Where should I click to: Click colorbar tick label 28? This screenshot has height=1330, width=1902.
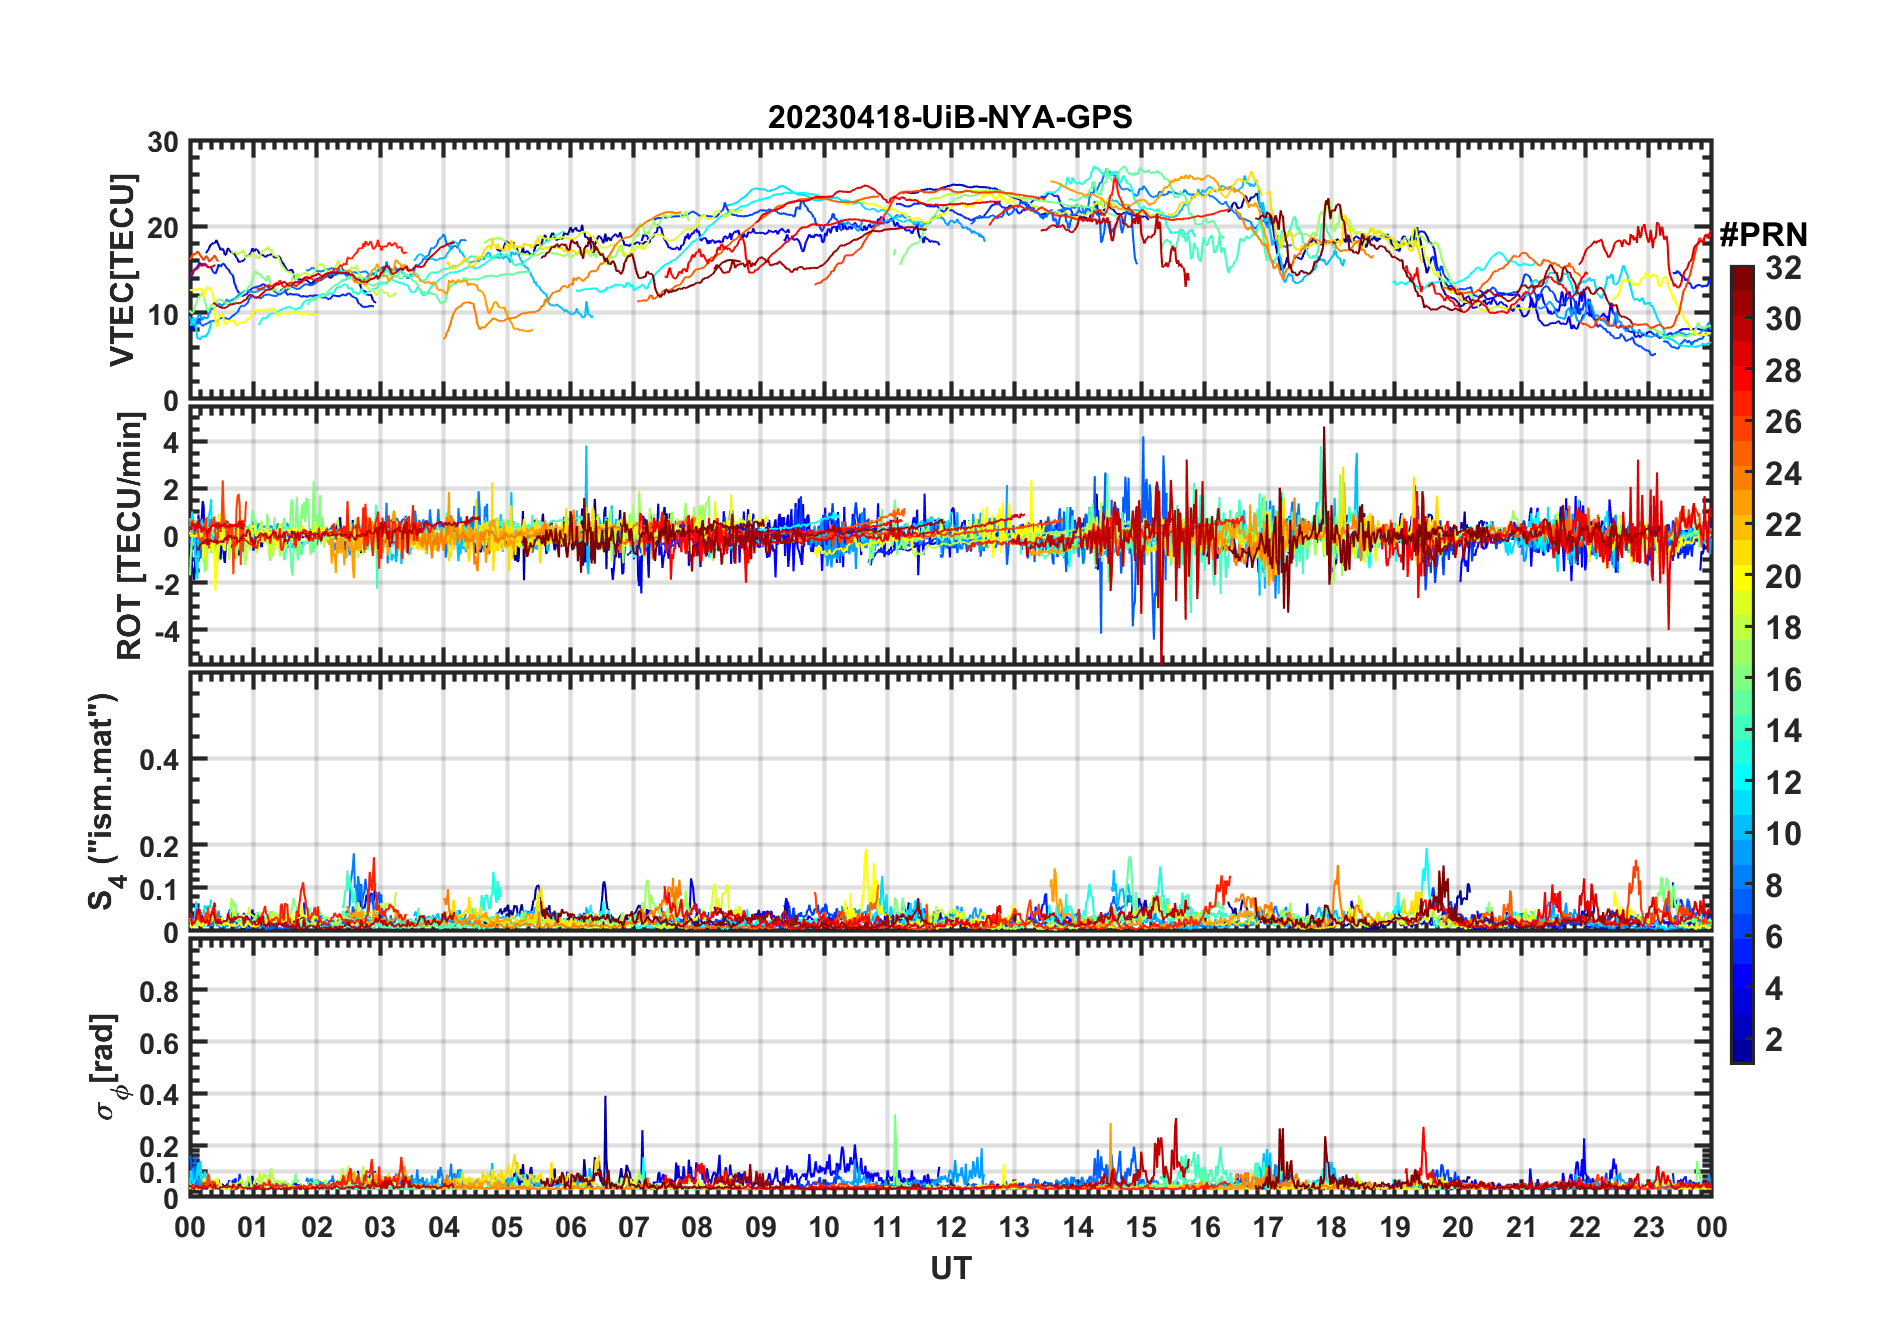pyautogui.click(x=1783, y=370)
